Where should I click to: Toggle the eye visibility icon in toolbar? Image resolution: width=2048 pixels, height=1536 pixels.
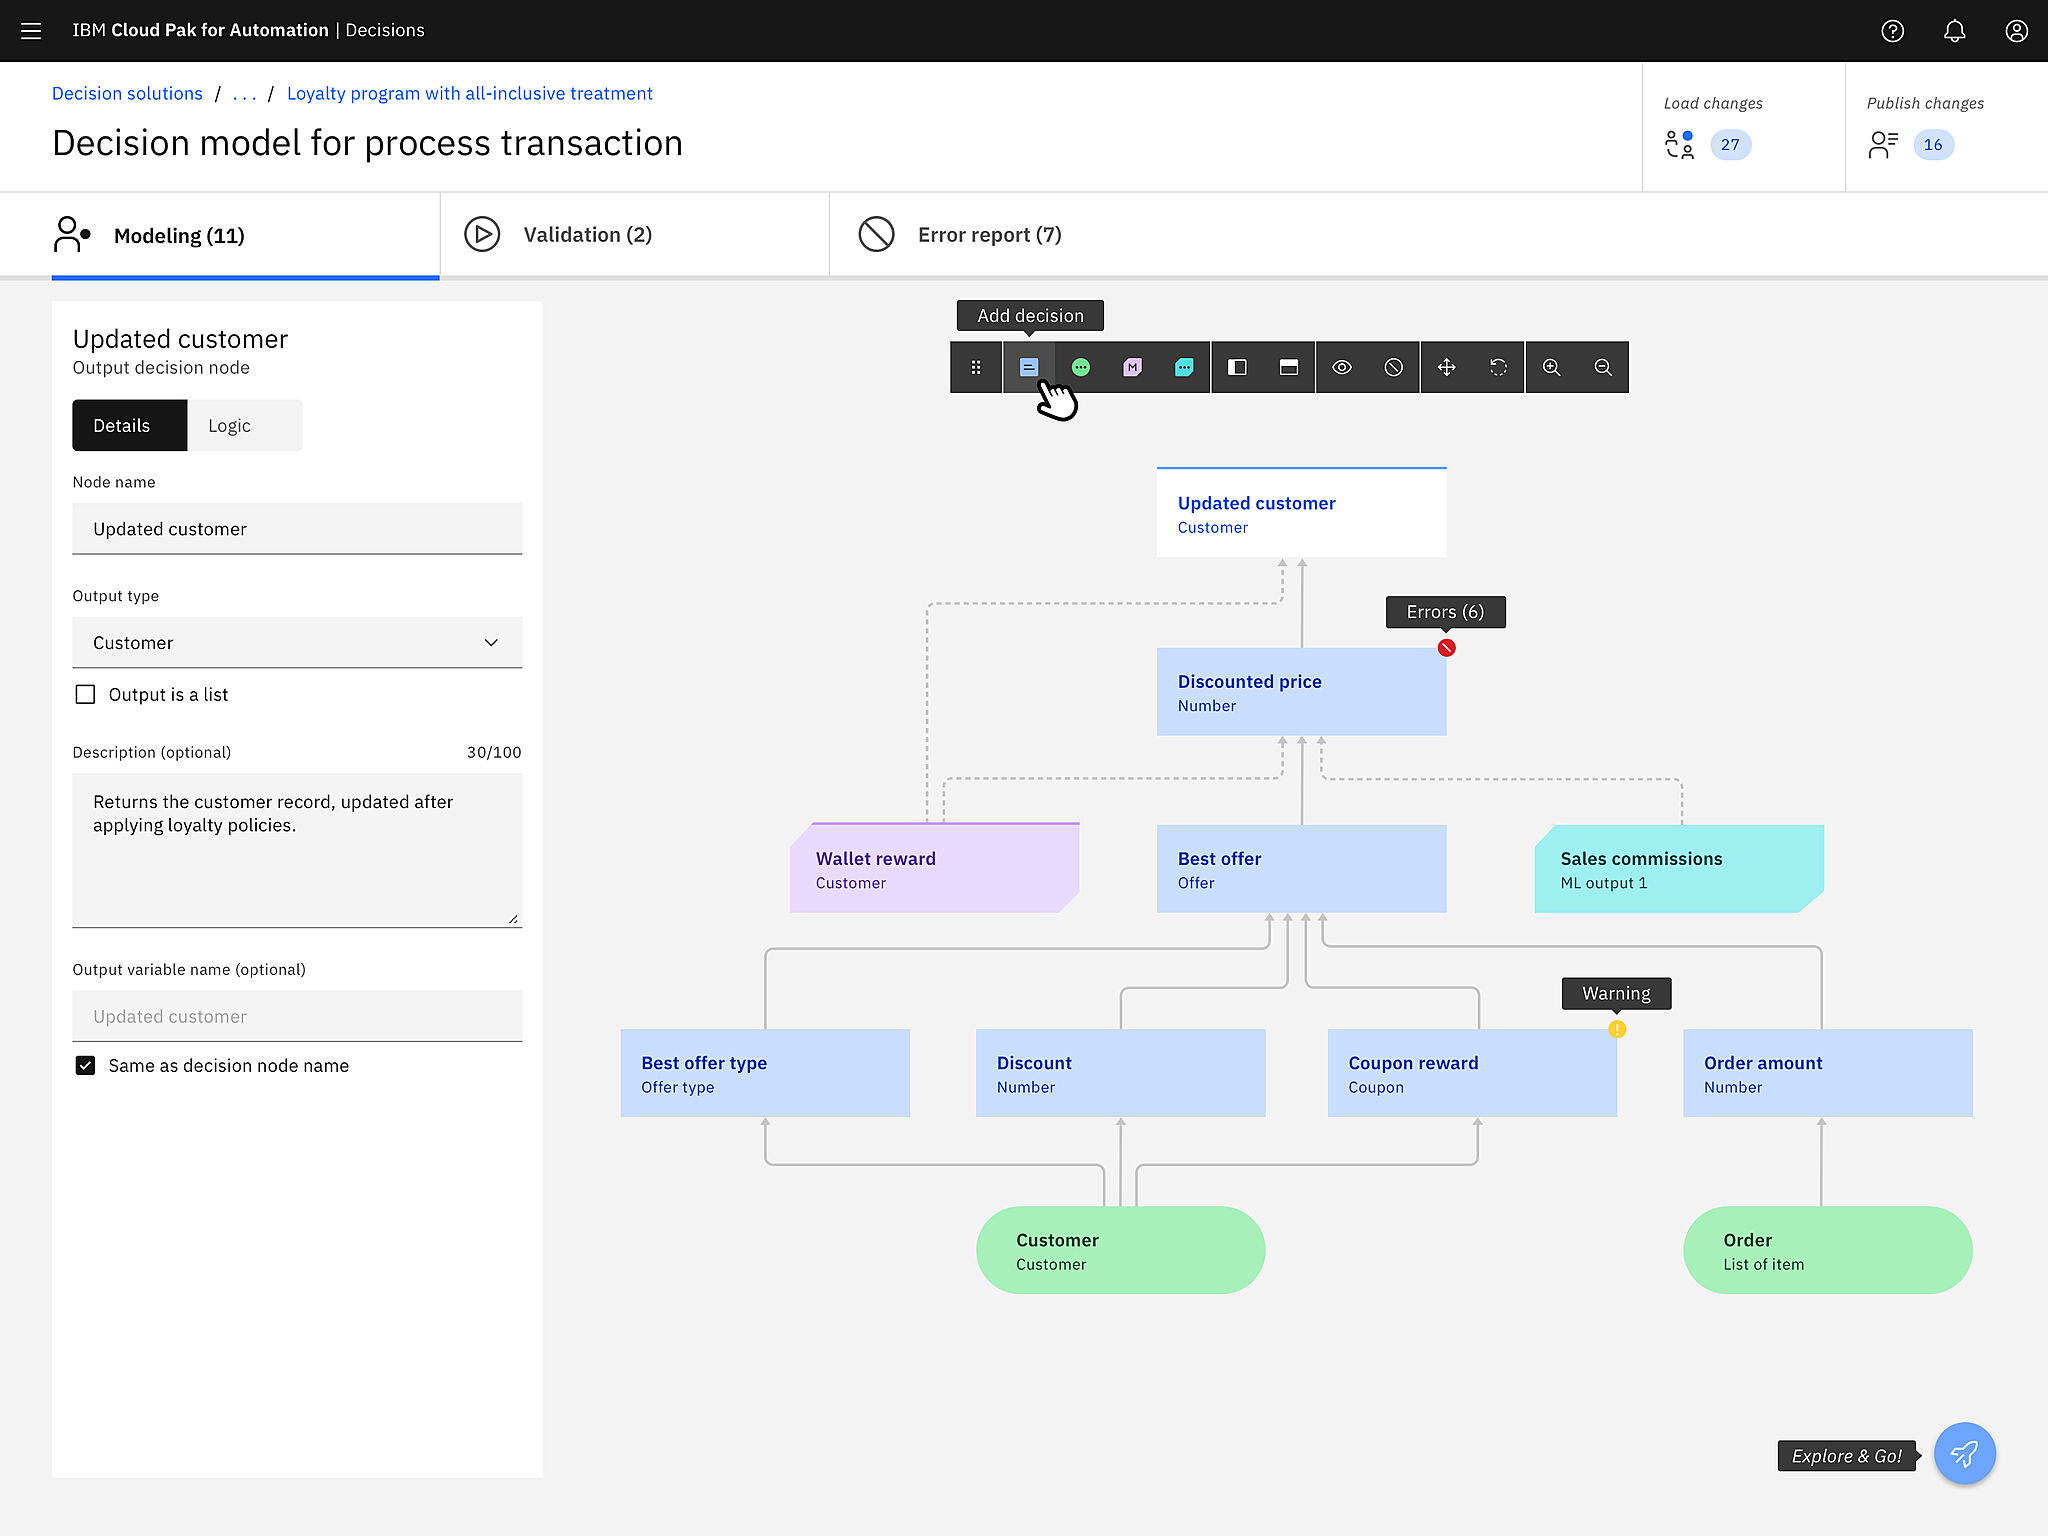1342,367
